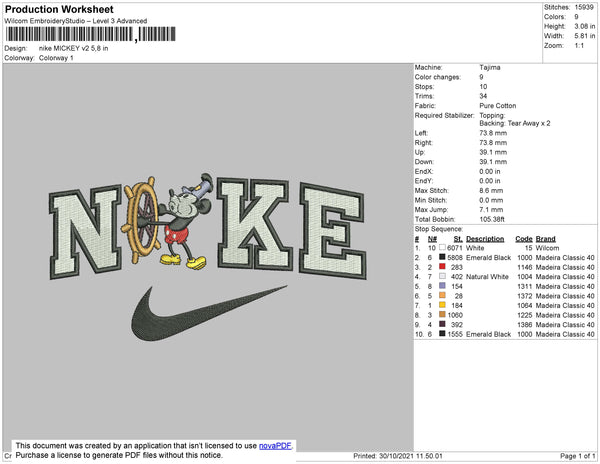Click code 1386 in row 9
The height and width of the screenshot is (464, 600).
525,324
